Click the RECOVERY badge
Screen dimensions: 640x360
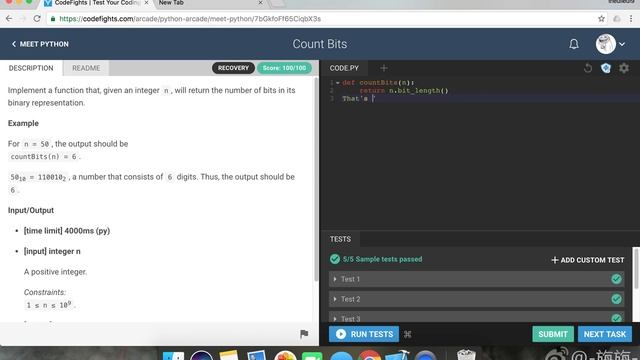tap(233, 68)
